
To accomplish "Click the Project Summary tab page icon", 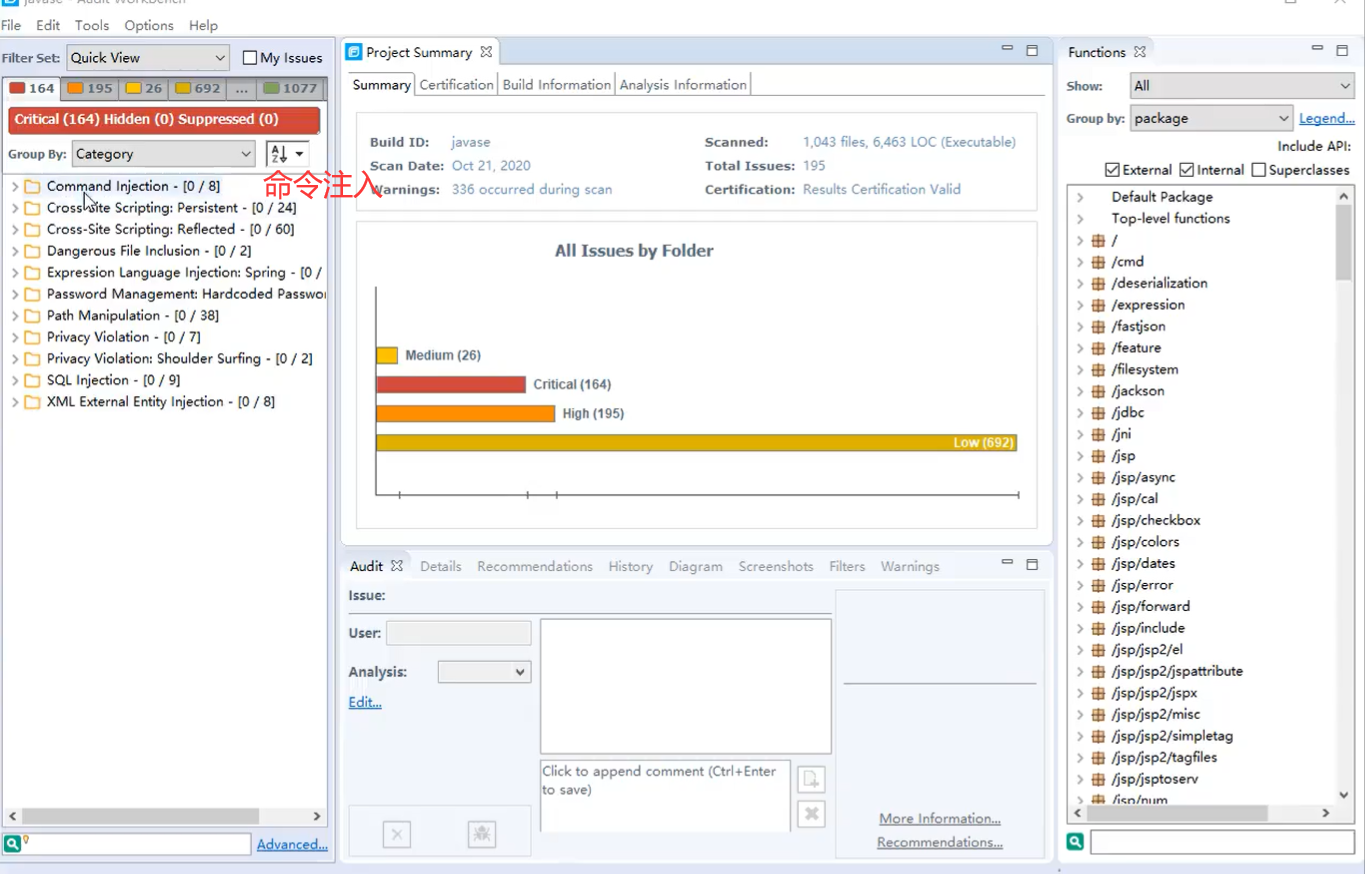I will pyautogui.click(x=354, y=52).
